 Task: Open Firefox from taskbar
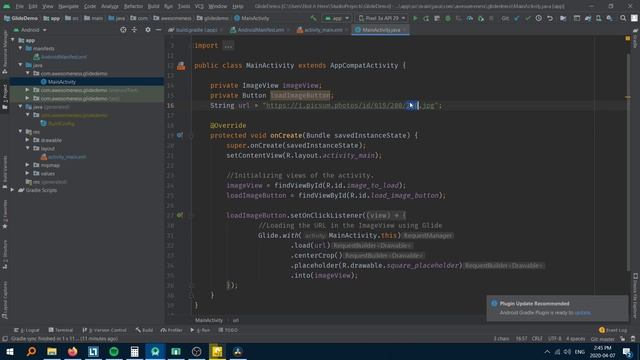[x=73, y=351]
